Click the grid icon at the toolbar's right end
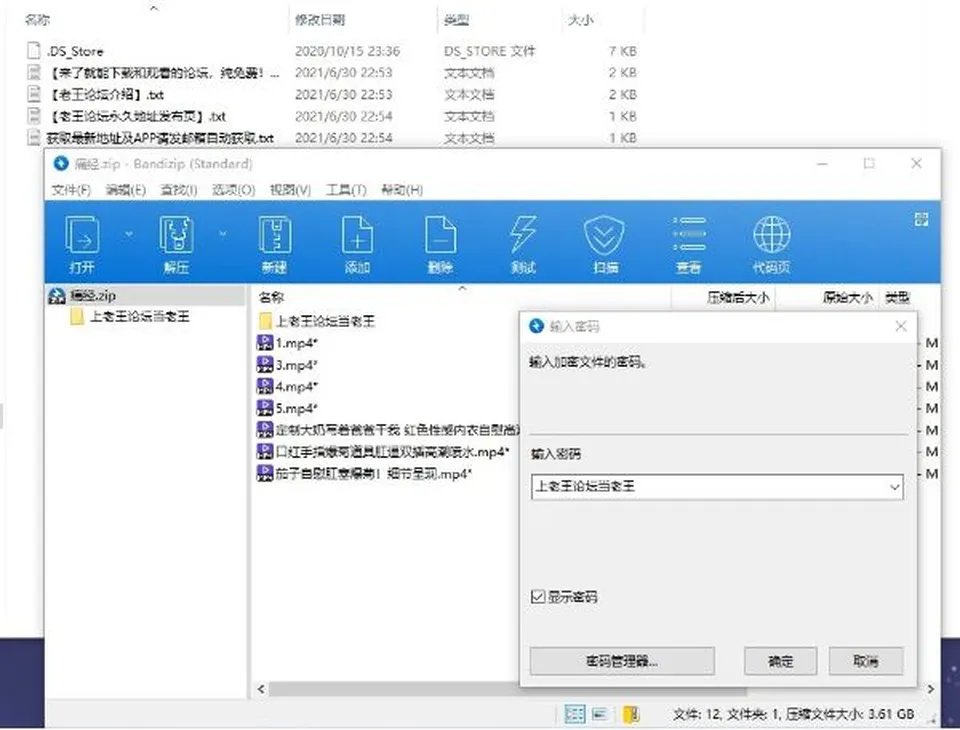The width and height of the screenshot is (960, 730). coord(921,219)
